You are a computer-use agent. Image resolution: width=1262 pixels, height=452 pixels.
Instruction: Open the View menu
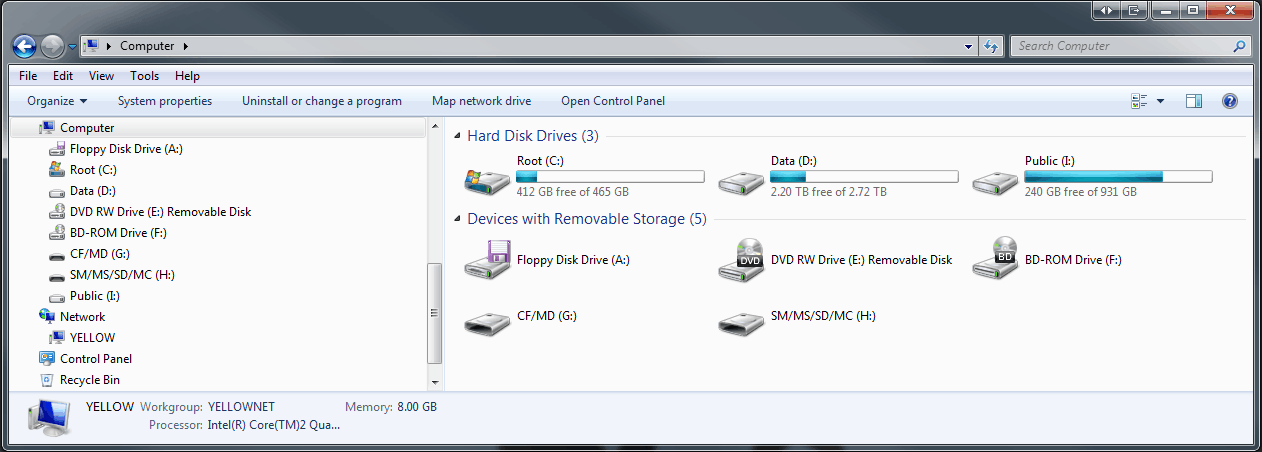tap(101, 76)
